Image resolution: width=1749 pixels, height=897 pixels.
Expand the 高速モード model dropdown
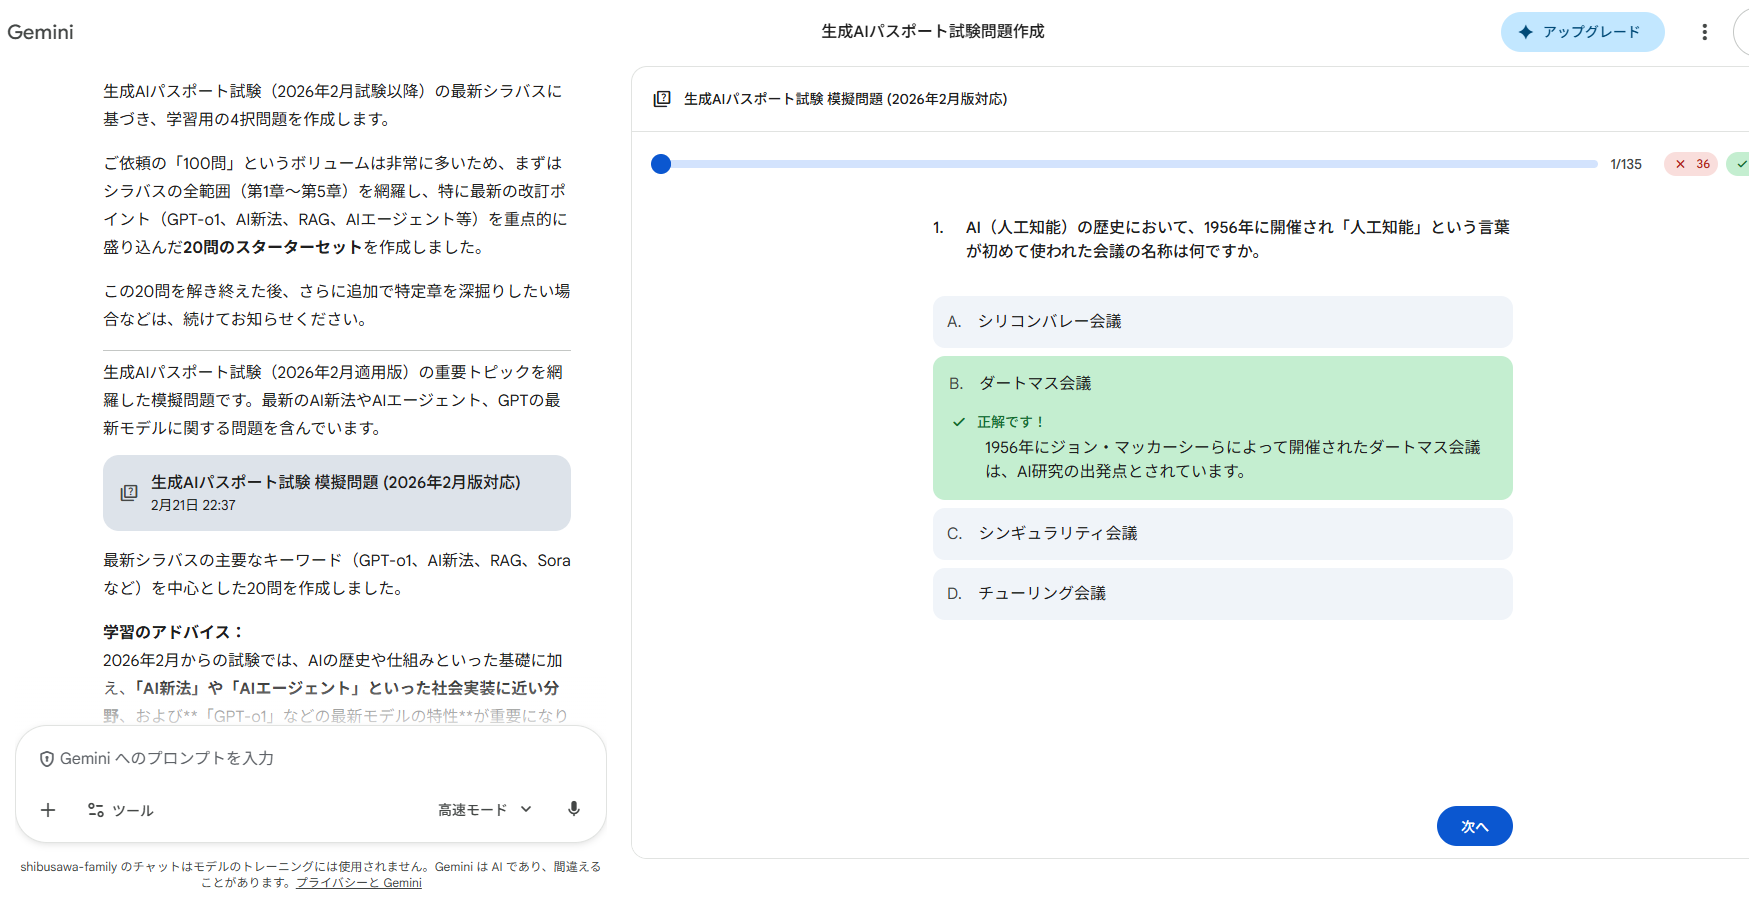pos(485,810)
